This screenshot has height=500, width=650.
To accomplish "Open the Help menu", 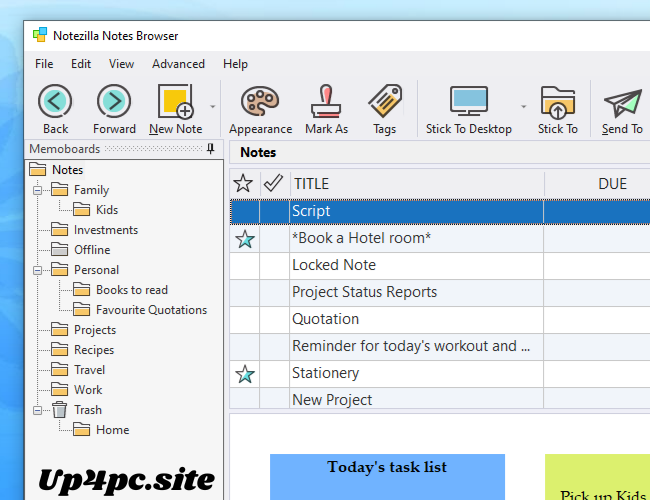I will click(235, 64).
